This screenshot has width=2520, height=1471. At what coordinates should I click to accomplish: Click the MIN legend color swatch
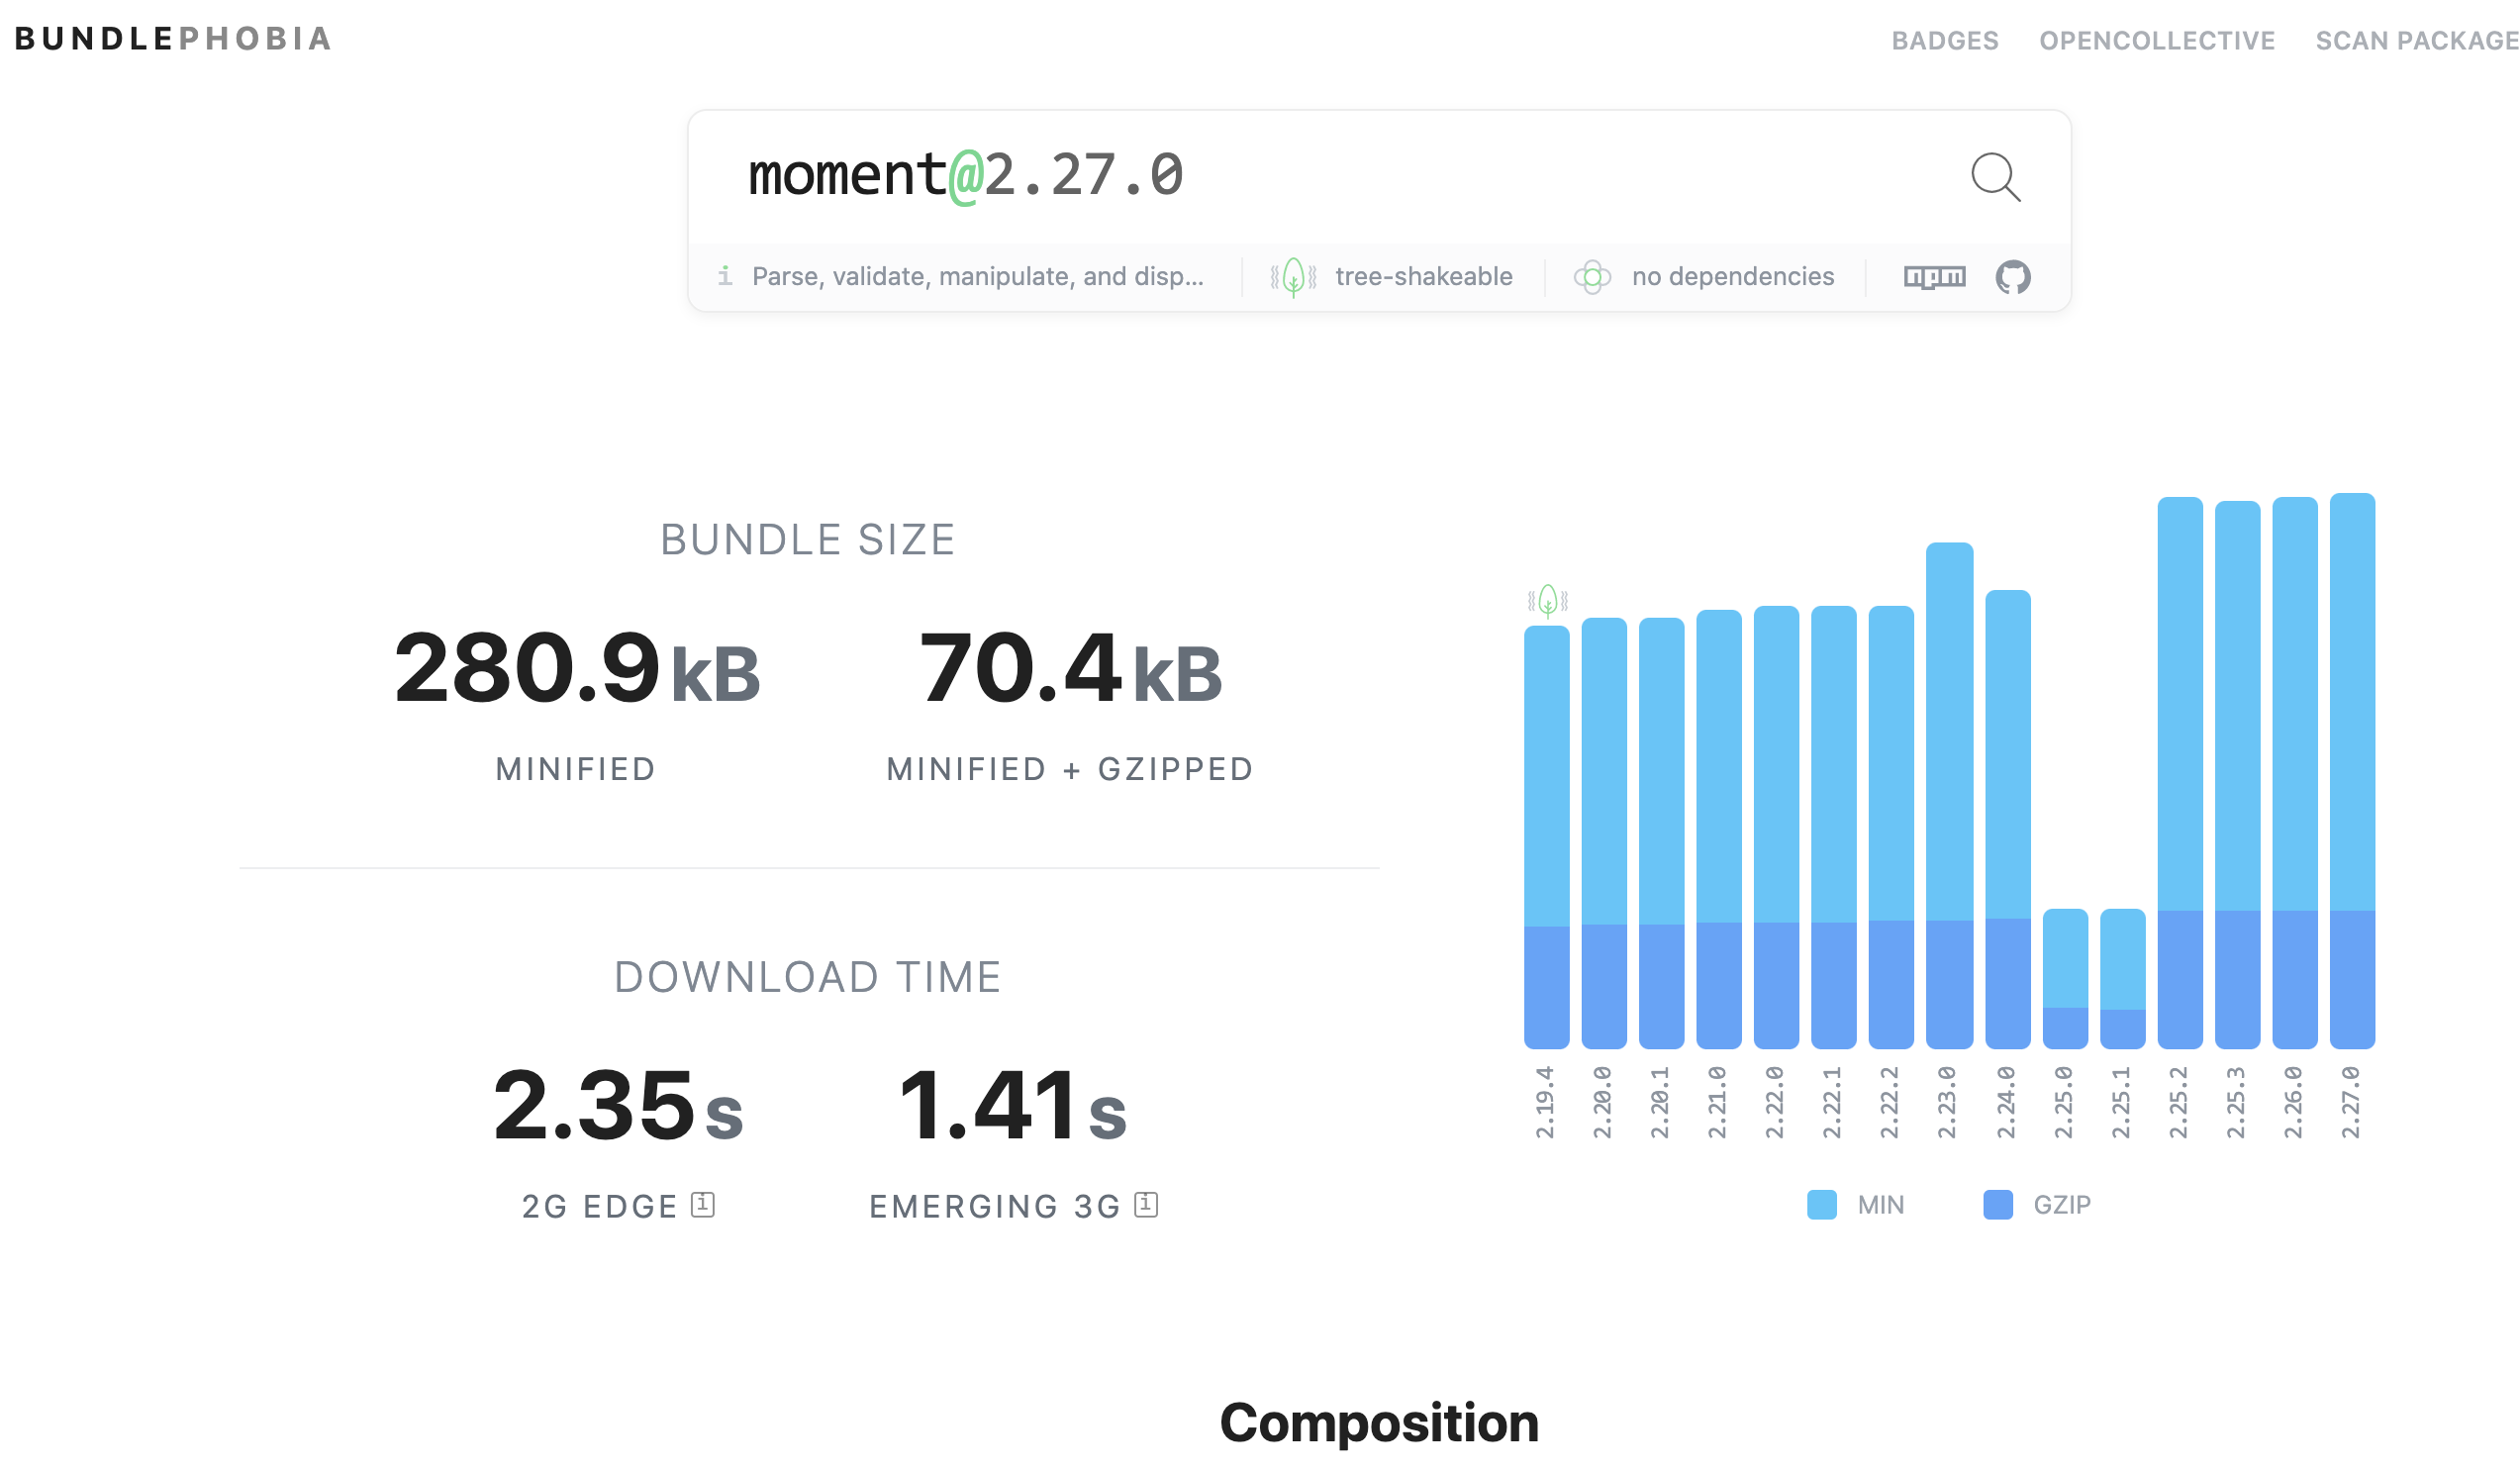[1821, 1205]
